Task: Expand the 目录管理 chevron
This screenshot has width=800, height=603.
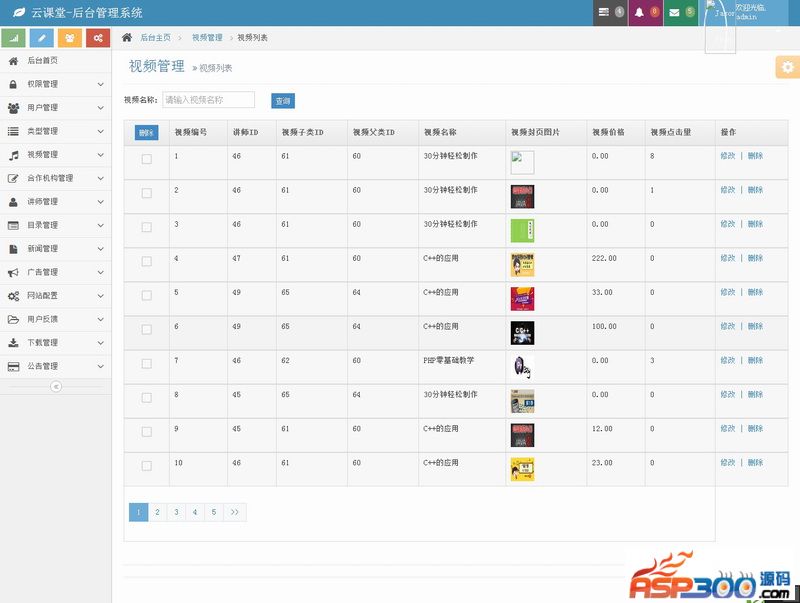Action: click(101, 225)
